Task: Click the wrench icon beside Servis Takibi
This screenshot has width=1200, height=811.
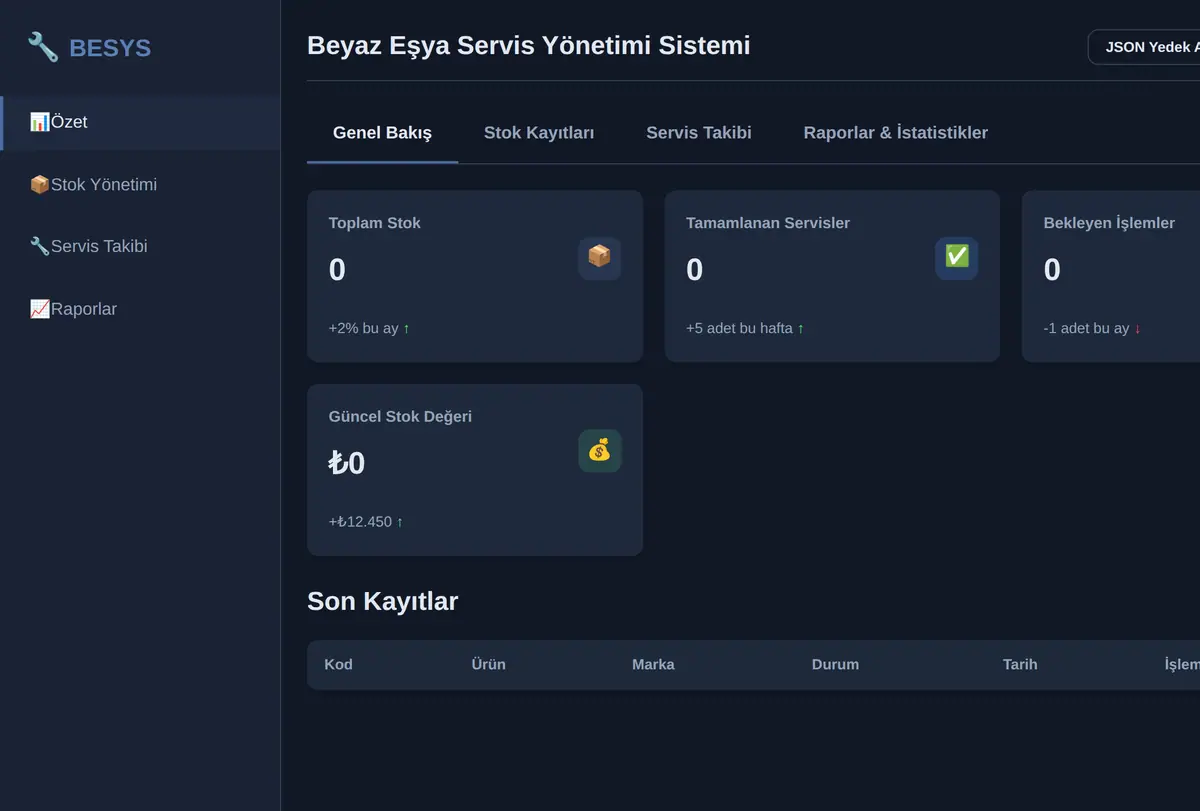Action: [40, 246]
